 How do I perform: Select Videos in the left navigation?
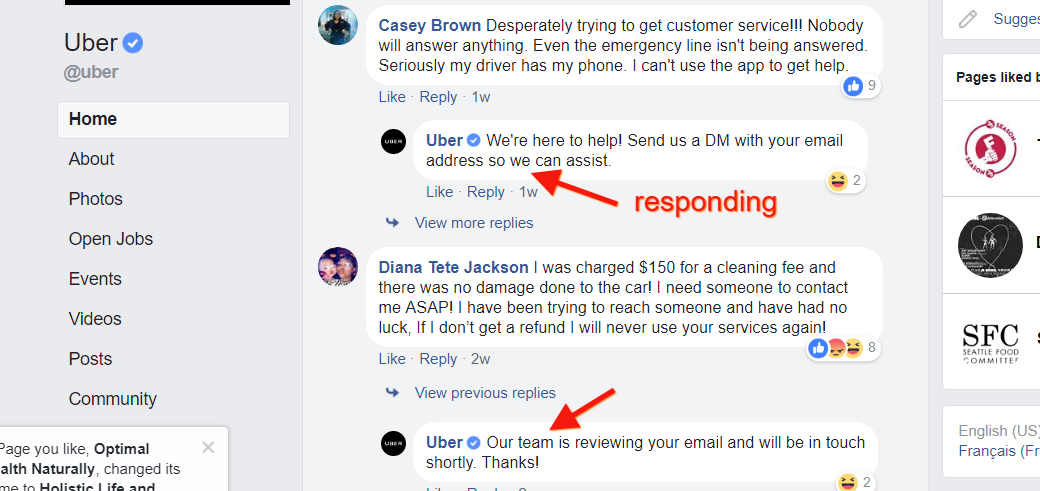click(95, 319)
